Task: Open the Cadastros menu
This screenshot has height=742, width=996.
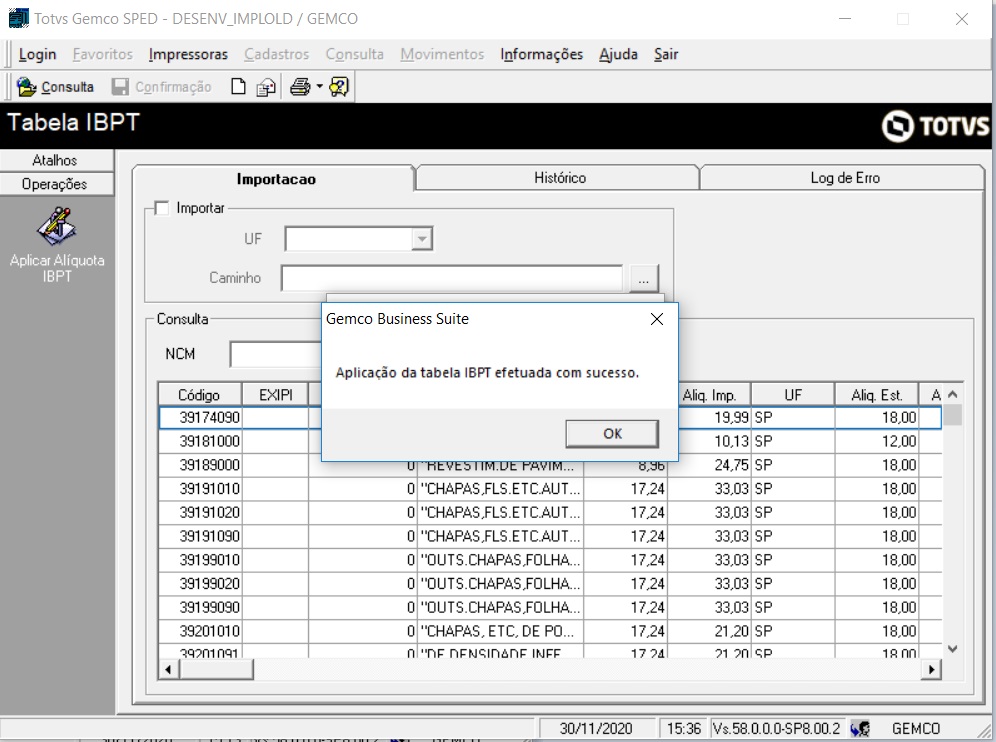Action: [276, 55]
